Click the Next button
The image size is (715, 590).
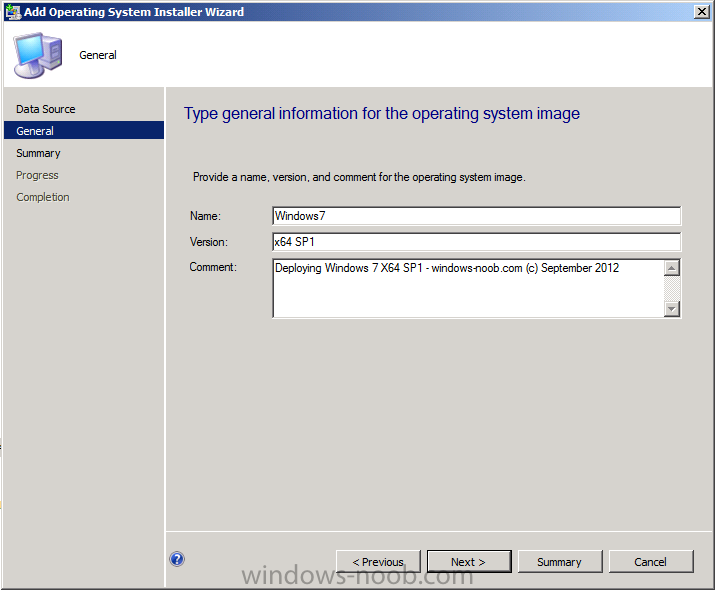tap(469, 562)
